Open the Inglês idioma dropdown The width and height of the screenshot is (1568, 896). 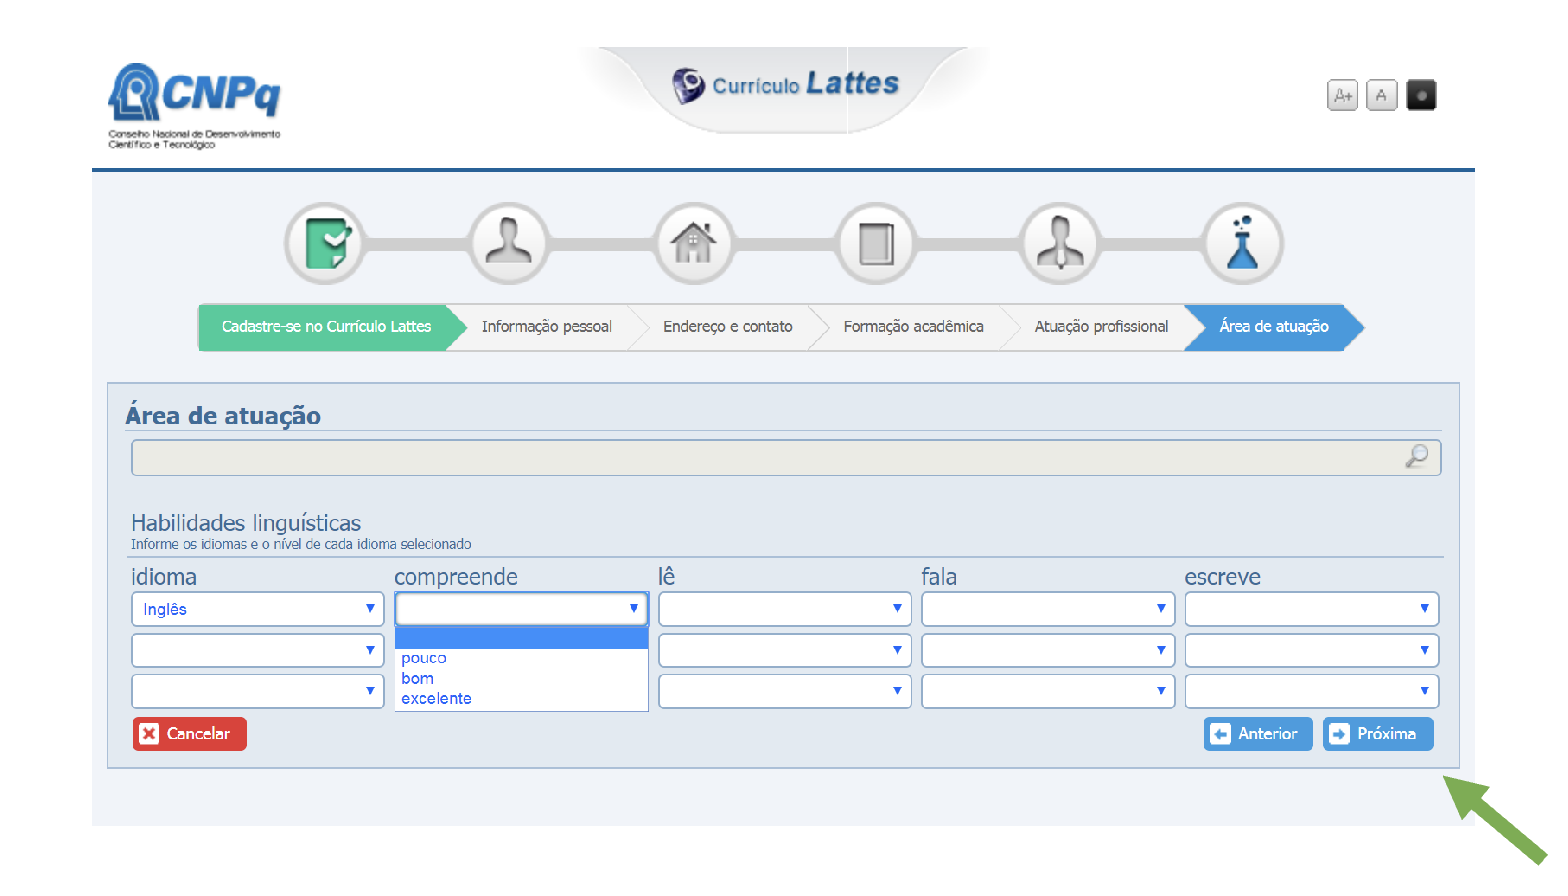point(258,609)
